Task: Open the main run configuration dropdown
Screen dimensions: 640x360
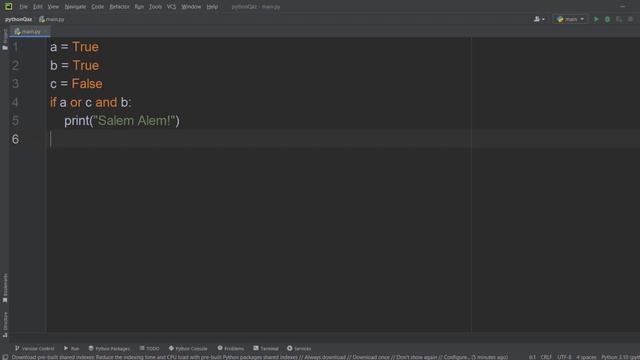Action: tap(570, 19)
